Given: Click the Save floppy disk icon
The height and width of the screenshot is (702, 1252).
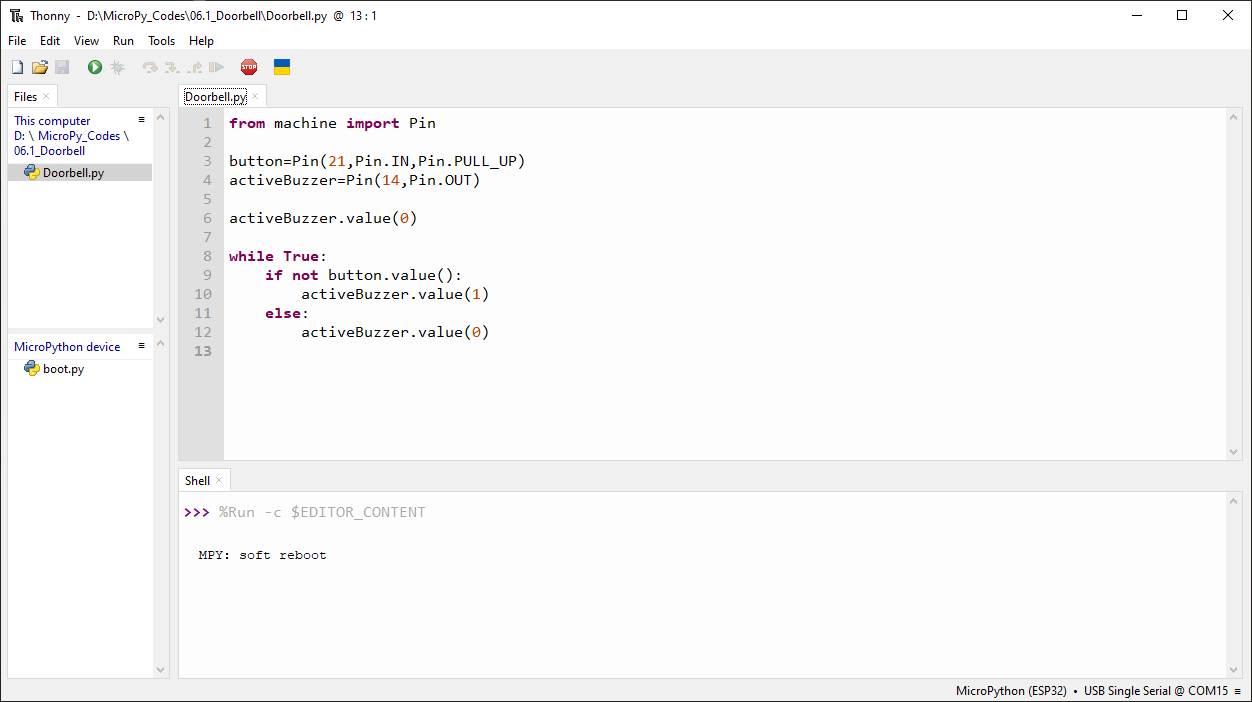Looking at the screenshot, I should click(62, 67).
